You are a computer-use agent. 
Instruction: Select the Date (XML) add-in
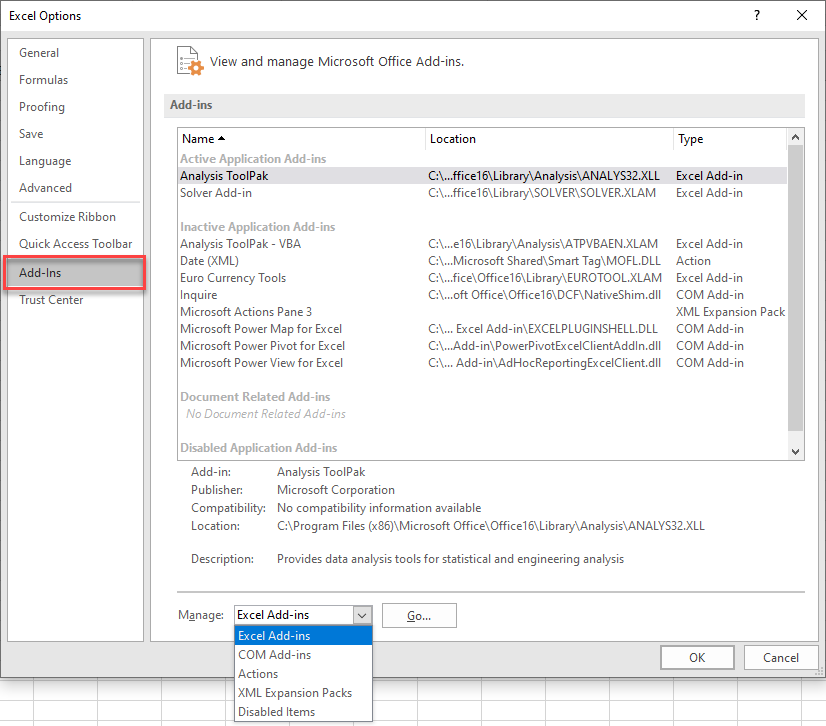pyautogui.click(x=482, y=261)
